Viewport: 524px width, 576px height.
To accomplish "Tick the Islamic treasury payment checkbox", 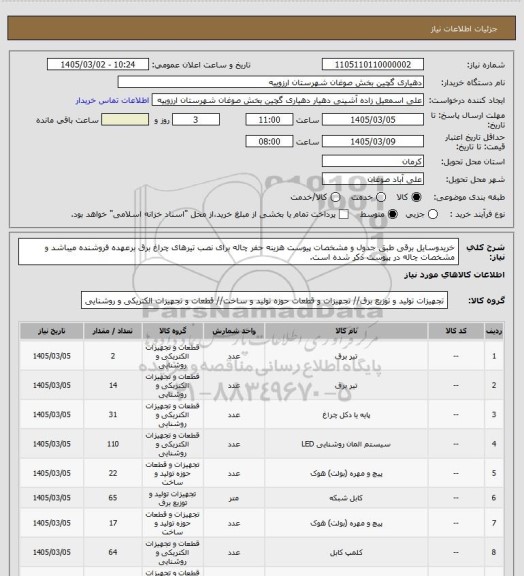I will pyautogui.click(x=344, y=214).
